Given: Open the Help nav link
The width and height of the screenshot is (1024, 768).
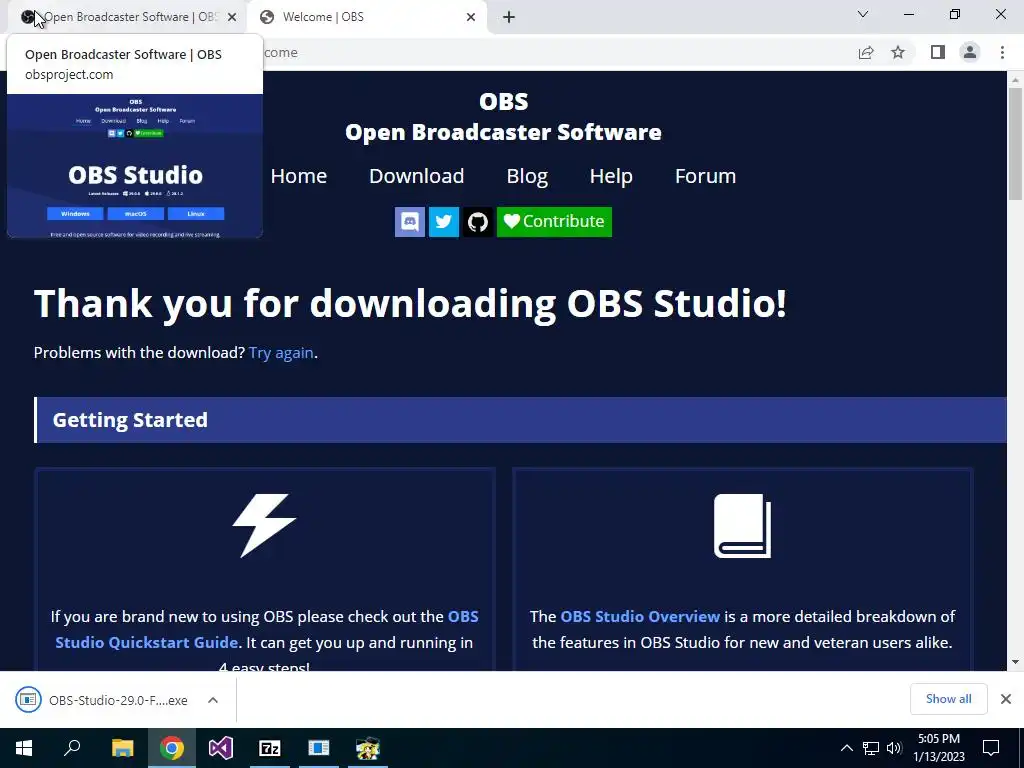Looking at the screenshot, I should click(611, 176).
